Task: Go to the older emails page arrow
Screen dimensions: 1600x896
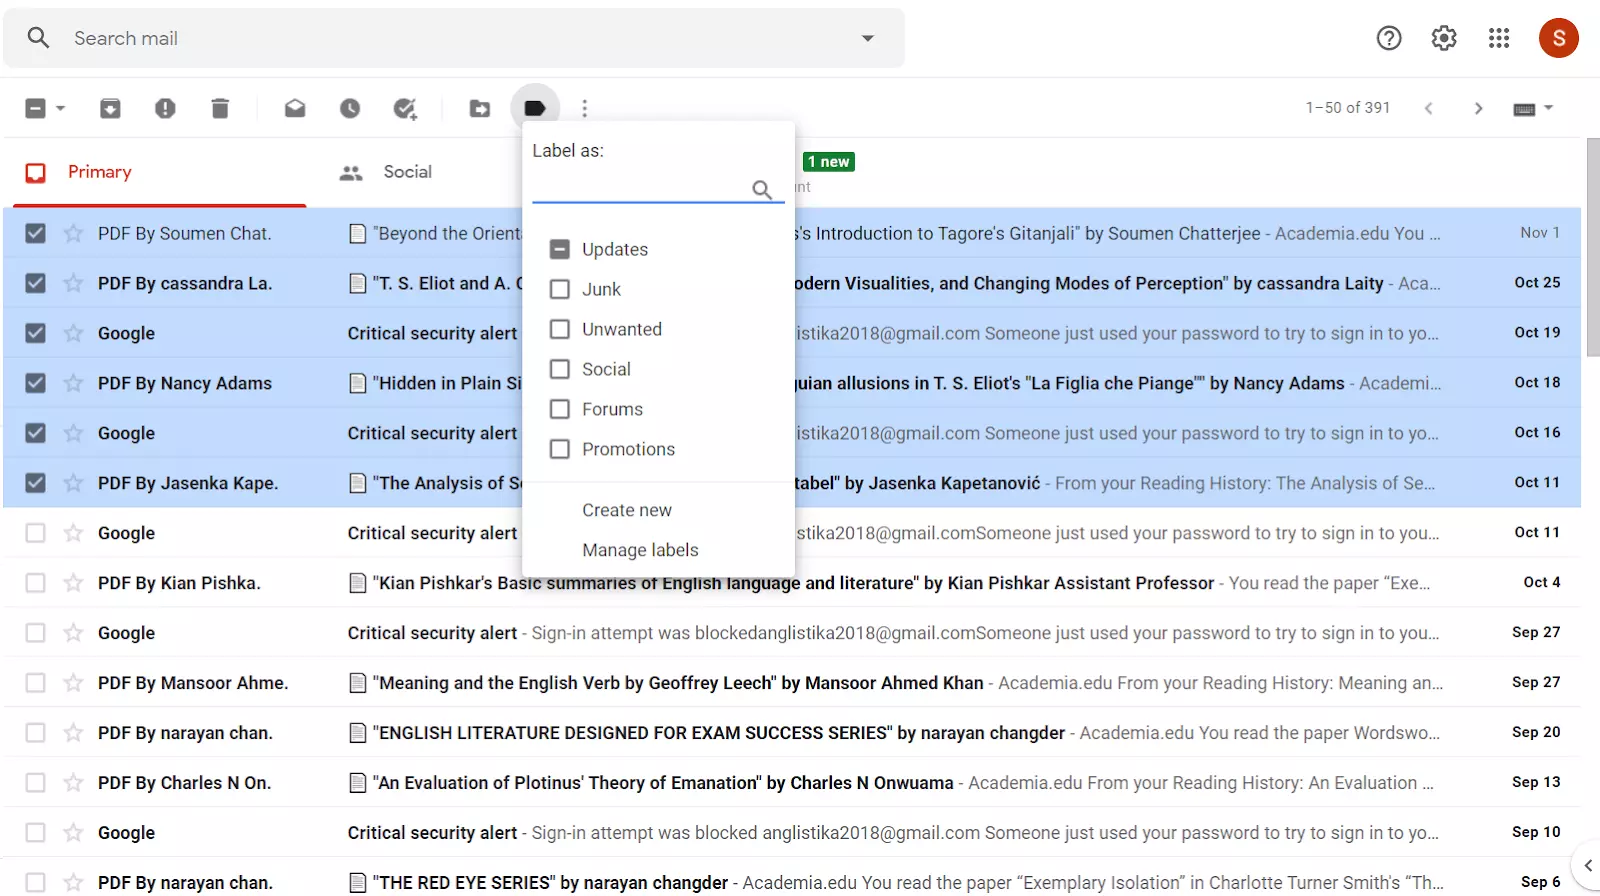Action: (1478, 108)
